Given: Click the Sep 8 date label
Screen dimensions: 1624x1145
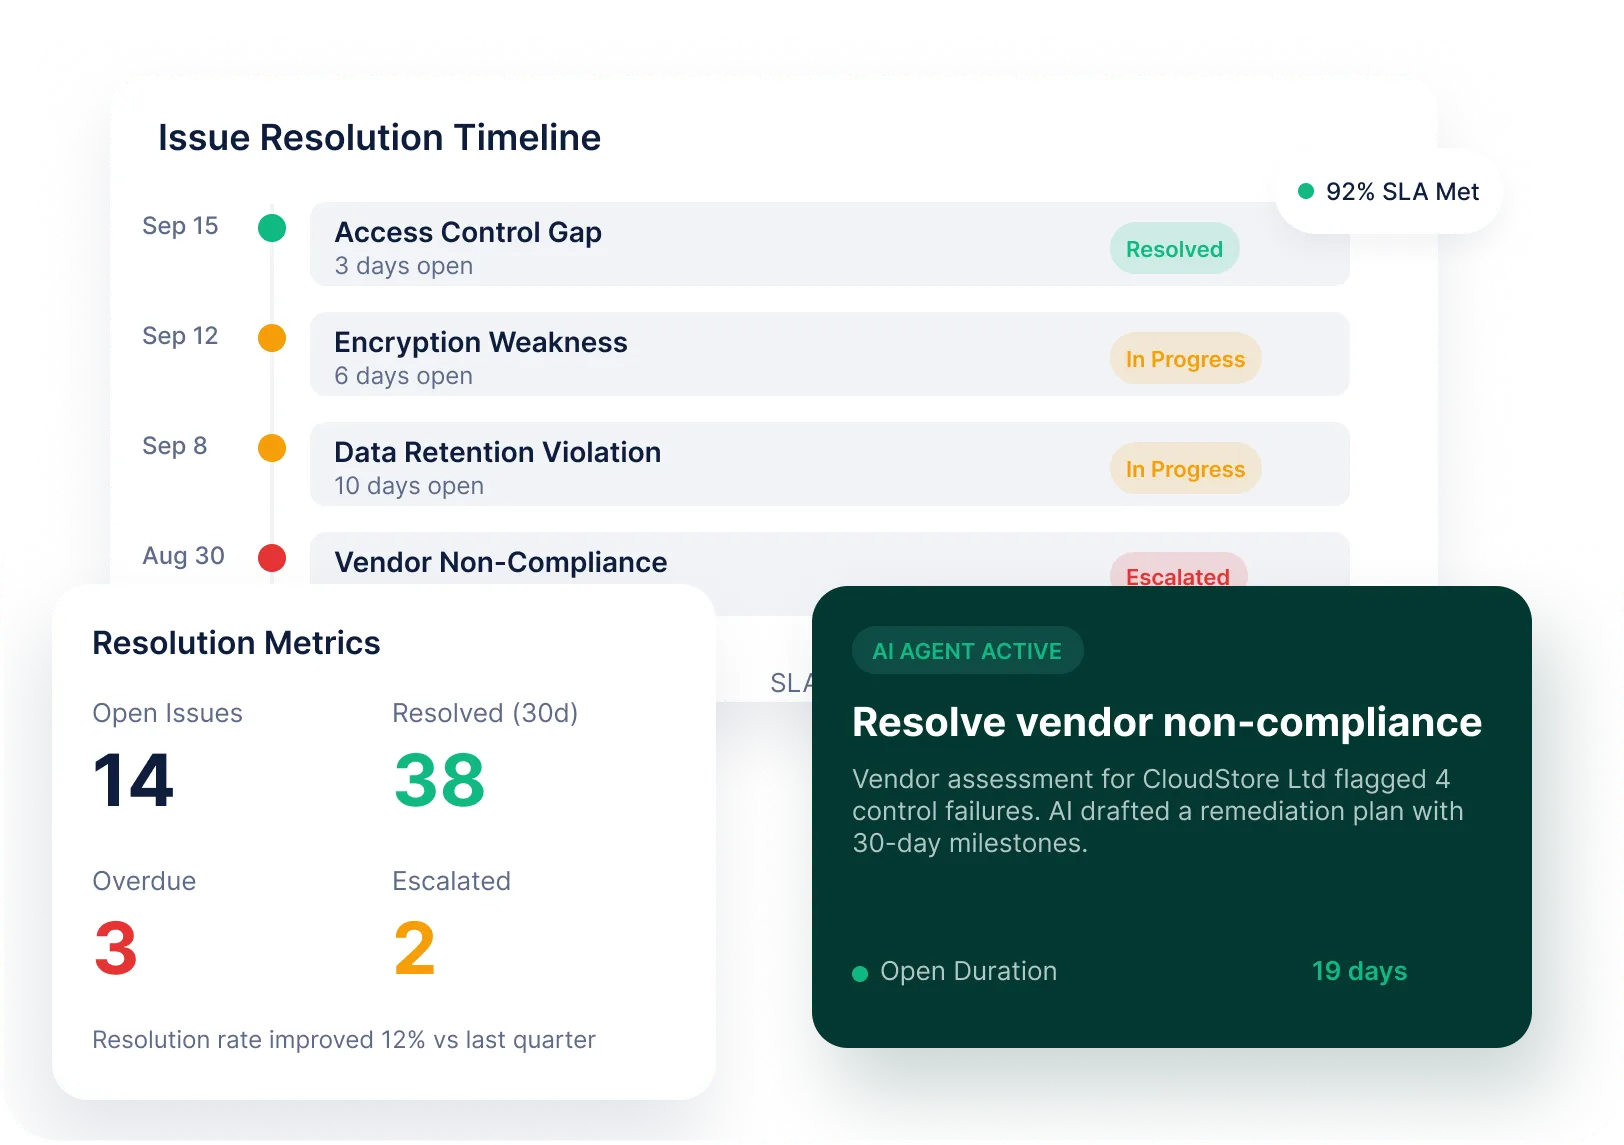Looking at the screenshot, I should (x=175, y=446).
